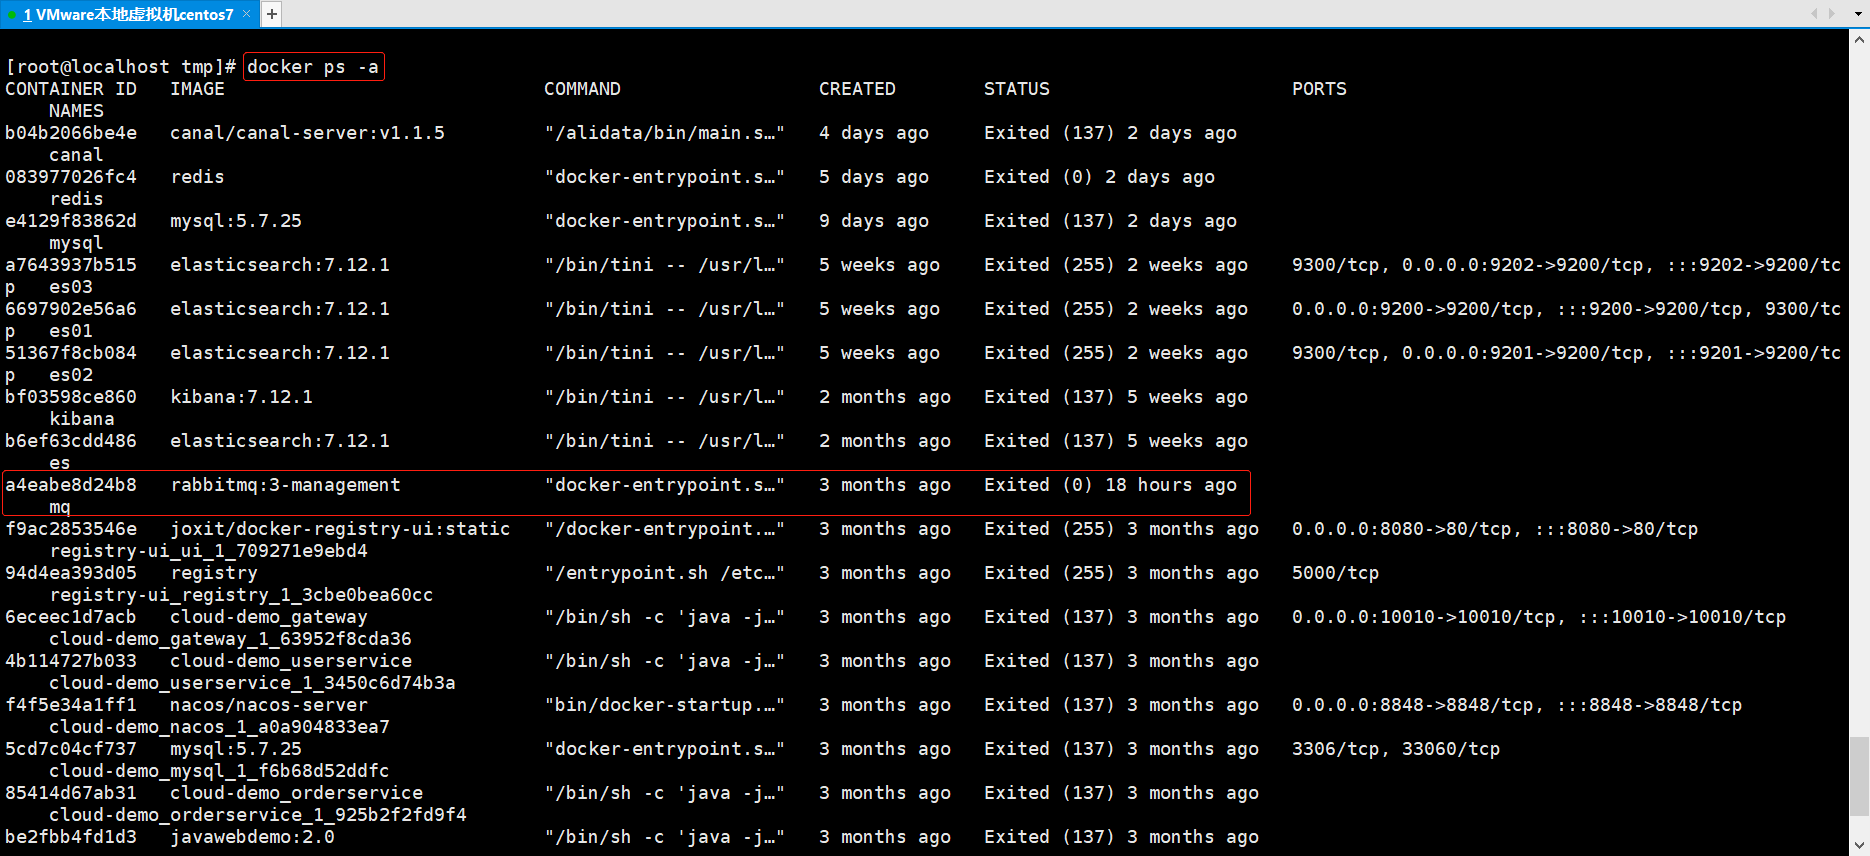
Task: Click image 'nacos/nacos-server'
Action: click(269, 705)
